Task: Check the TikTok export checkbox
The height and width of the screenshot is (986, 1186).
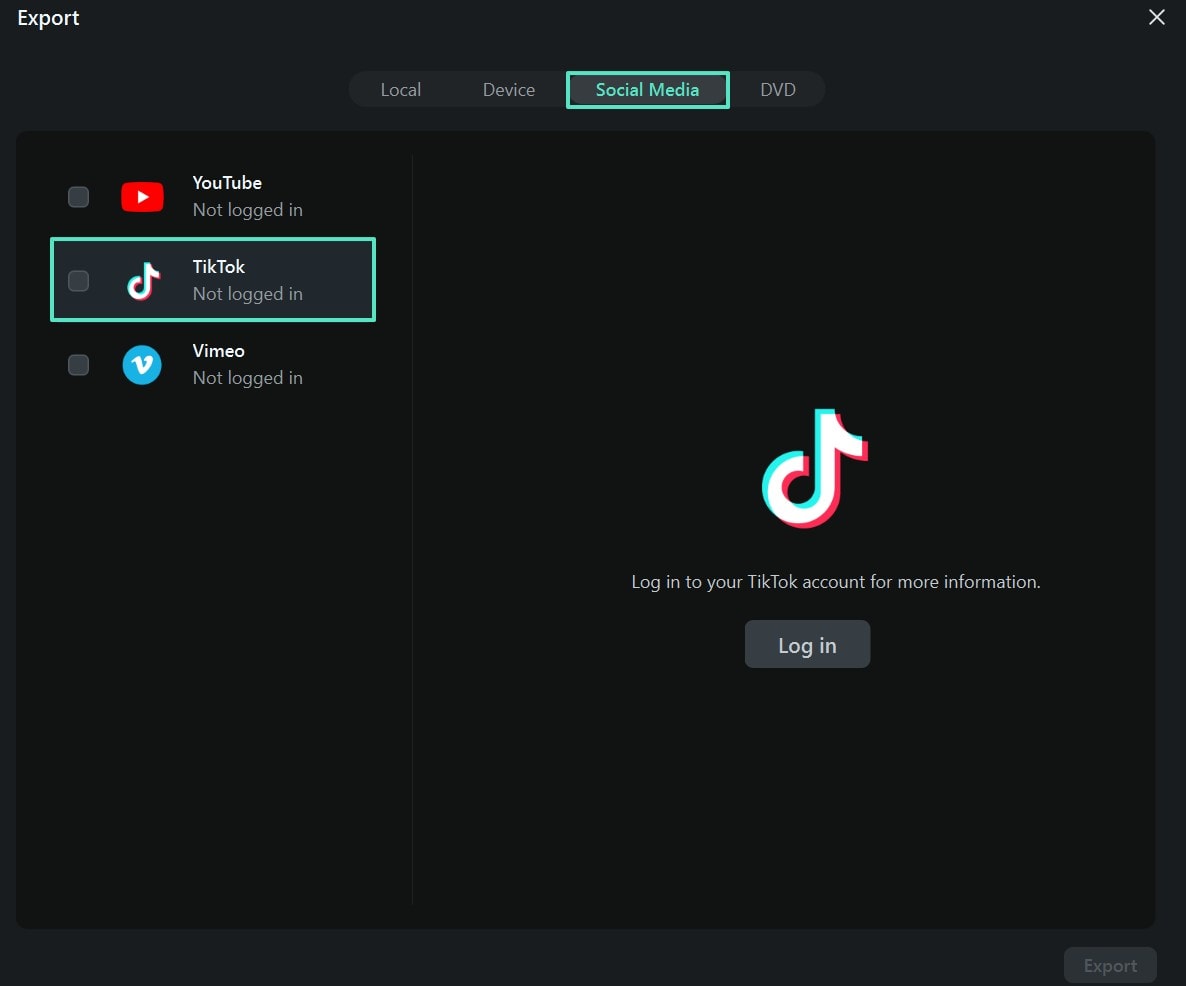Action: [x=78, y=281]
